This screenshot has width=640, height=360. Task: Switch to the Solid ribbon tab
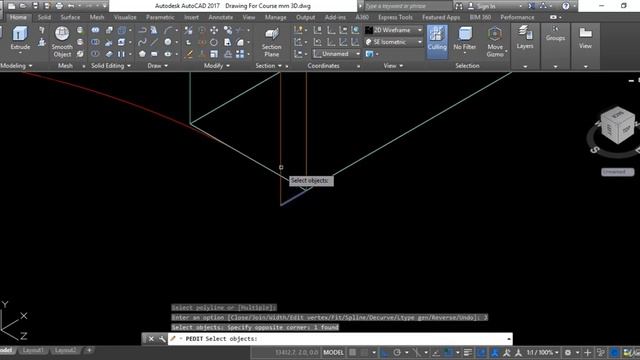click(44, 18)
